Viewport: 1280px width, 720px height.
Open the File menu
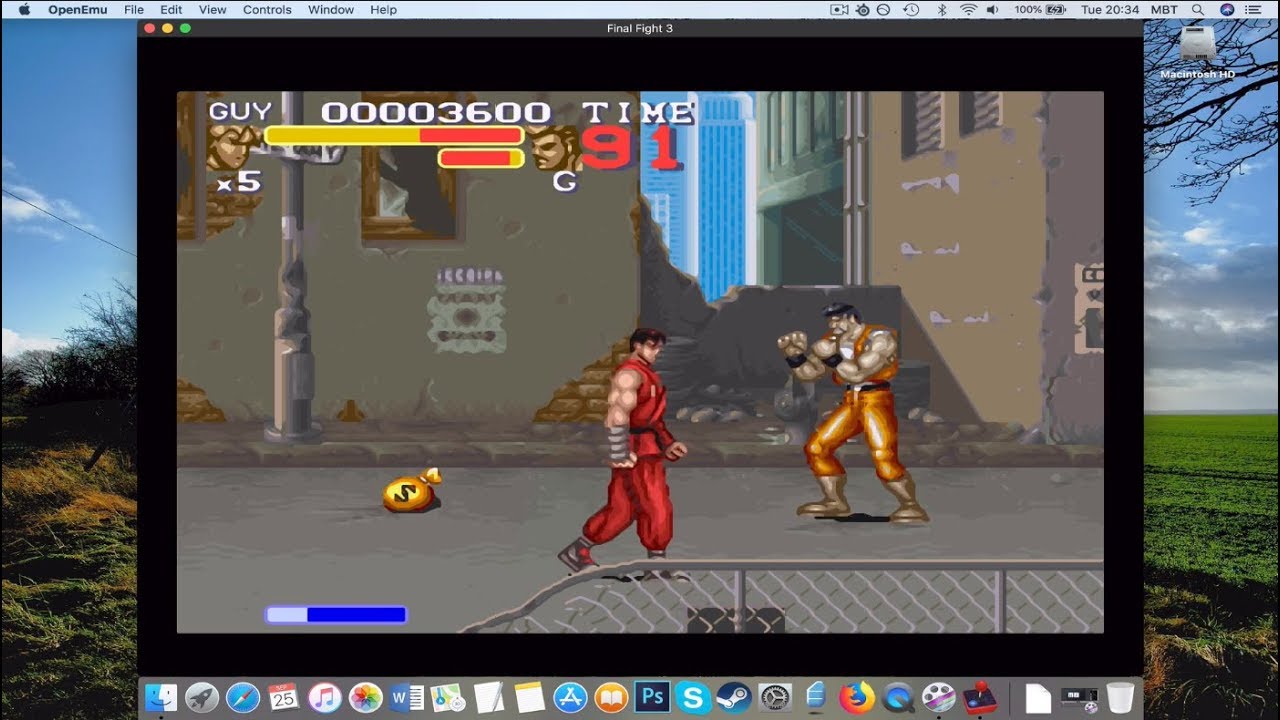point(134,9)
